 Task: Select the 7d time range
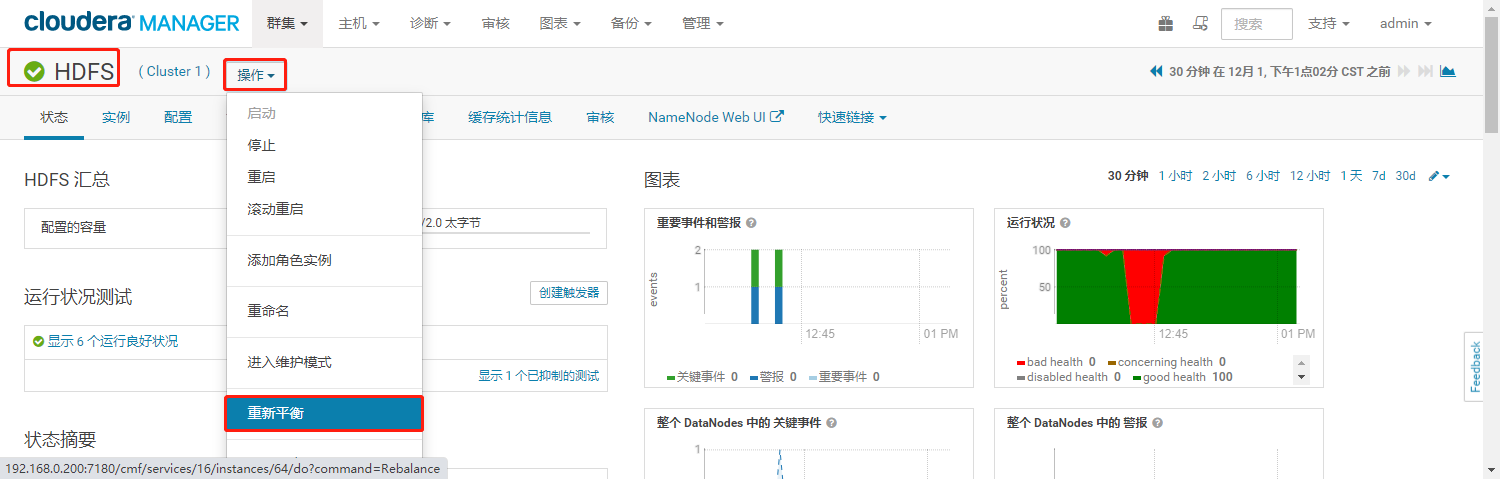click(x=1378, y=176)
